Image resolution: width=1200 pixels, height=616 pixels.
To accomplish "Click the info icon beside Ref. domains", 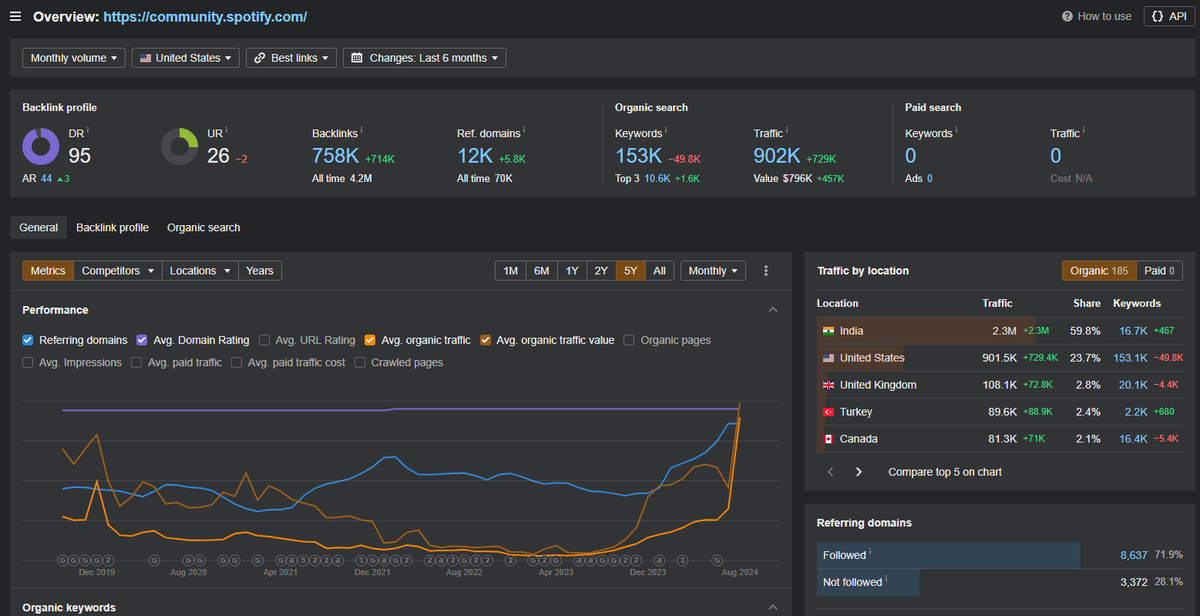I will [x=523, y=131].
